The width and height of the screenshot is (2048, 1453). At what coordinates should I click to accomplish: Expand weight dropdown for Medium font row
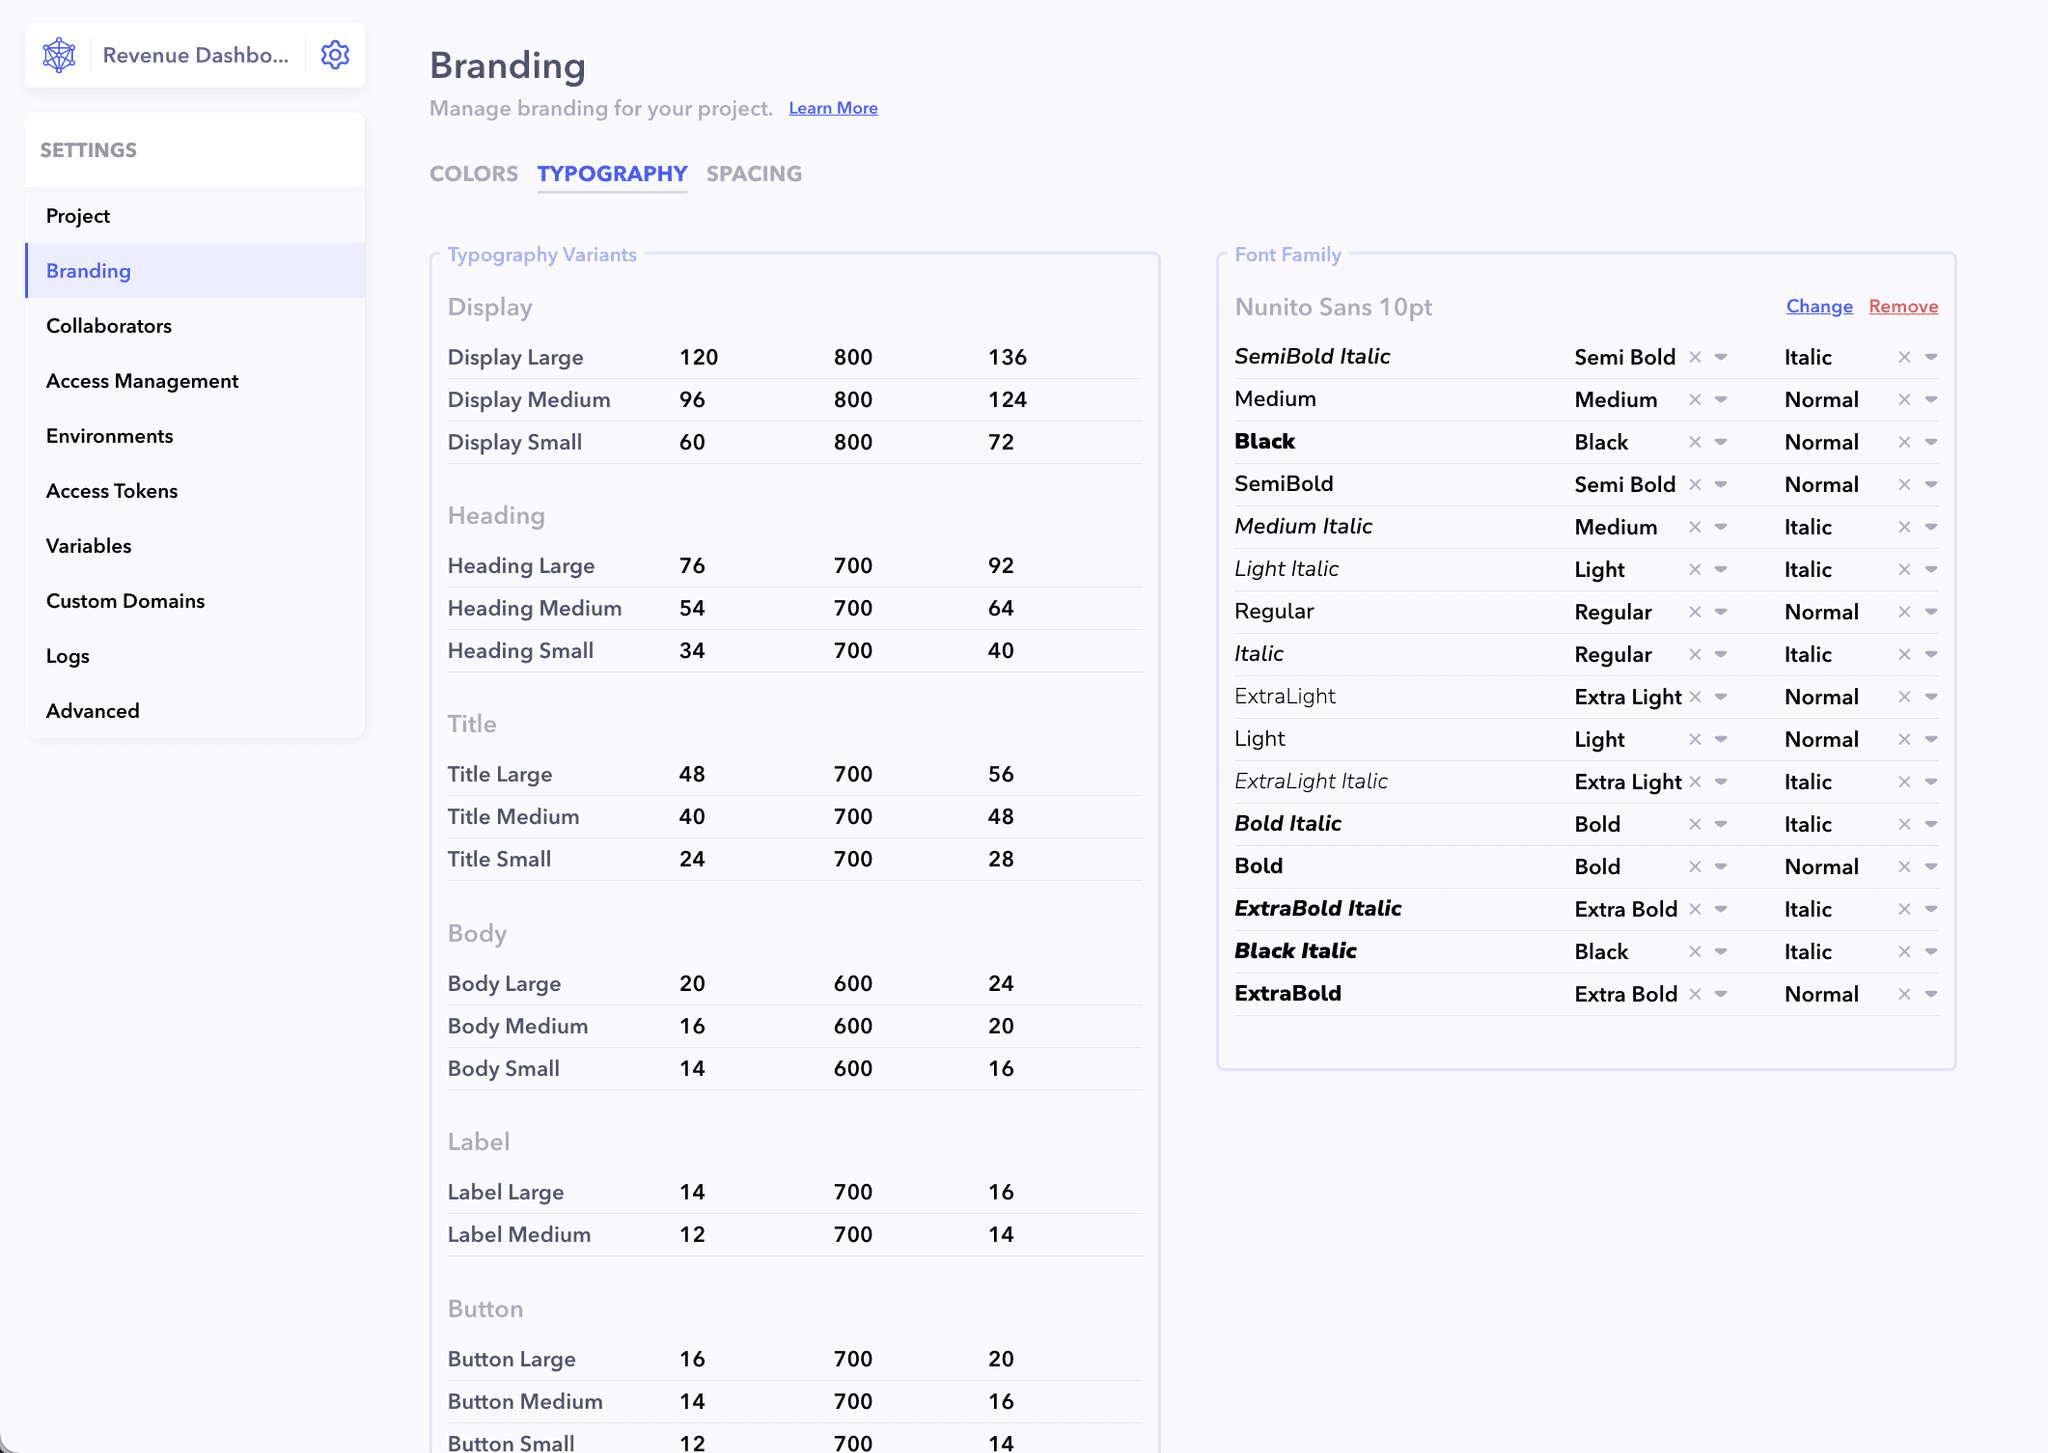point(1721,400)
